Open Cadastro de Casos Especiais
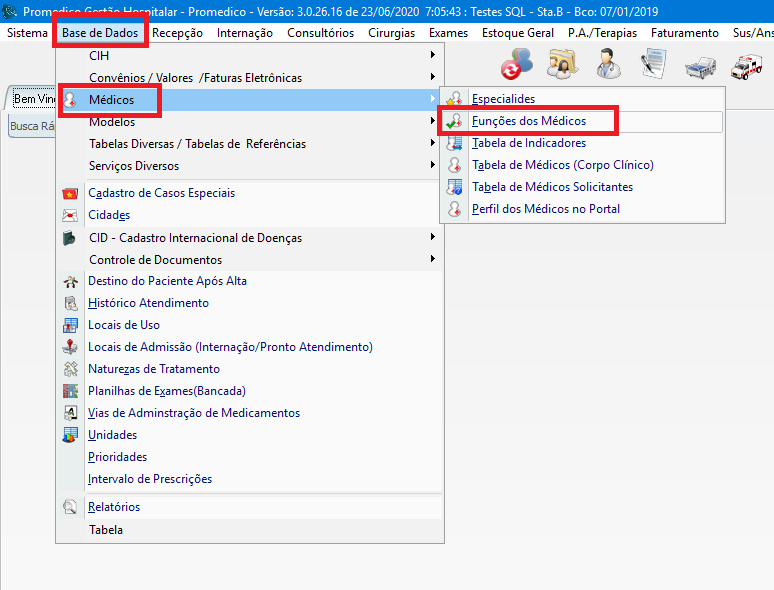The height and width of the screenshot is (590, 774). point(250,193)
